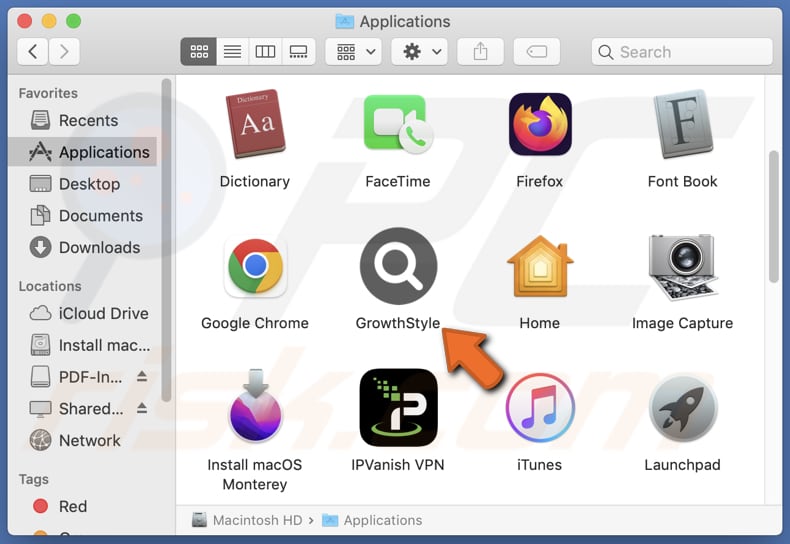Click the Tags section header
This screenshot has height=544, width=790.
pos(34,479)
